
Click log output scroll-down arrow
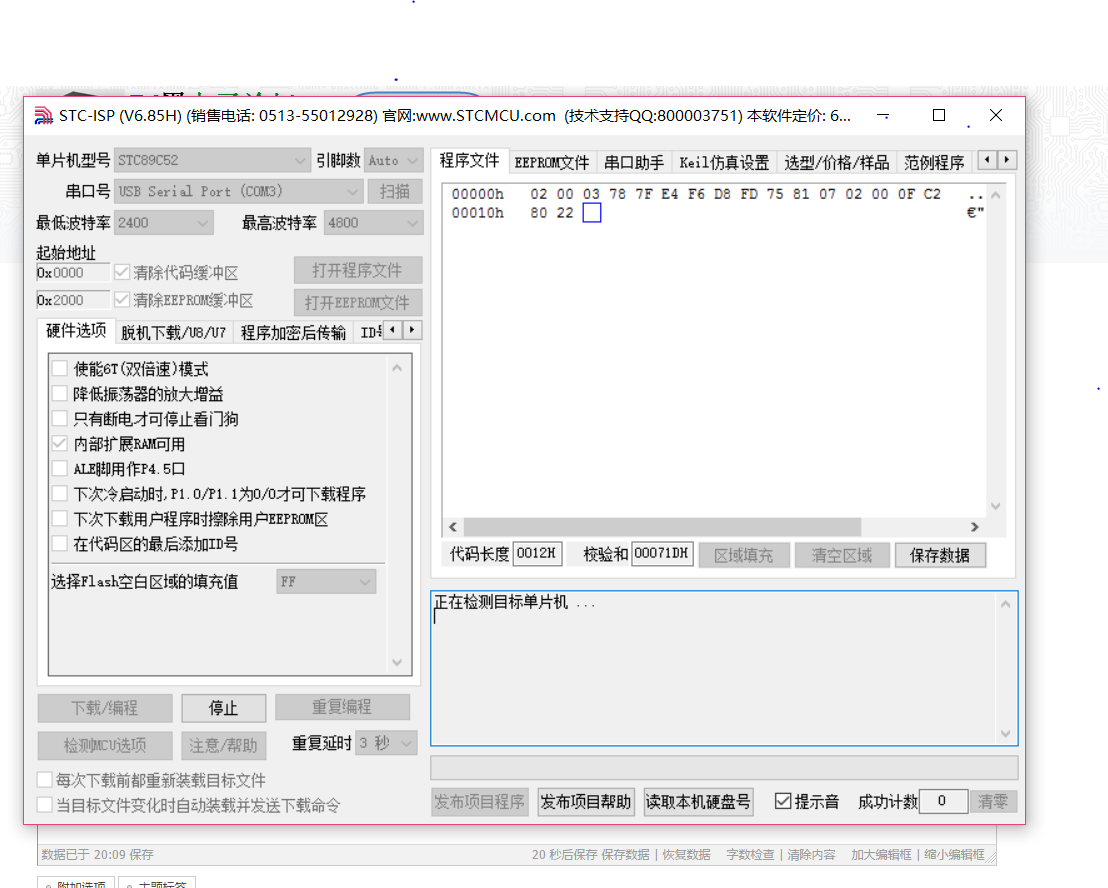1006,733
